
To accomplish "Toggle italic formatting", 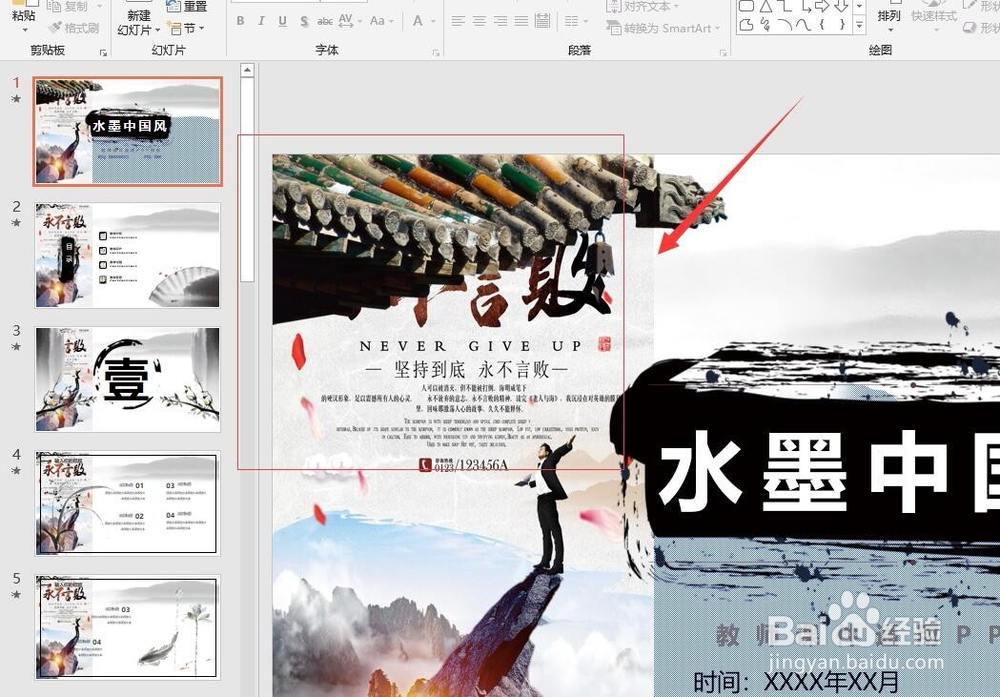I will click(261, 20).
